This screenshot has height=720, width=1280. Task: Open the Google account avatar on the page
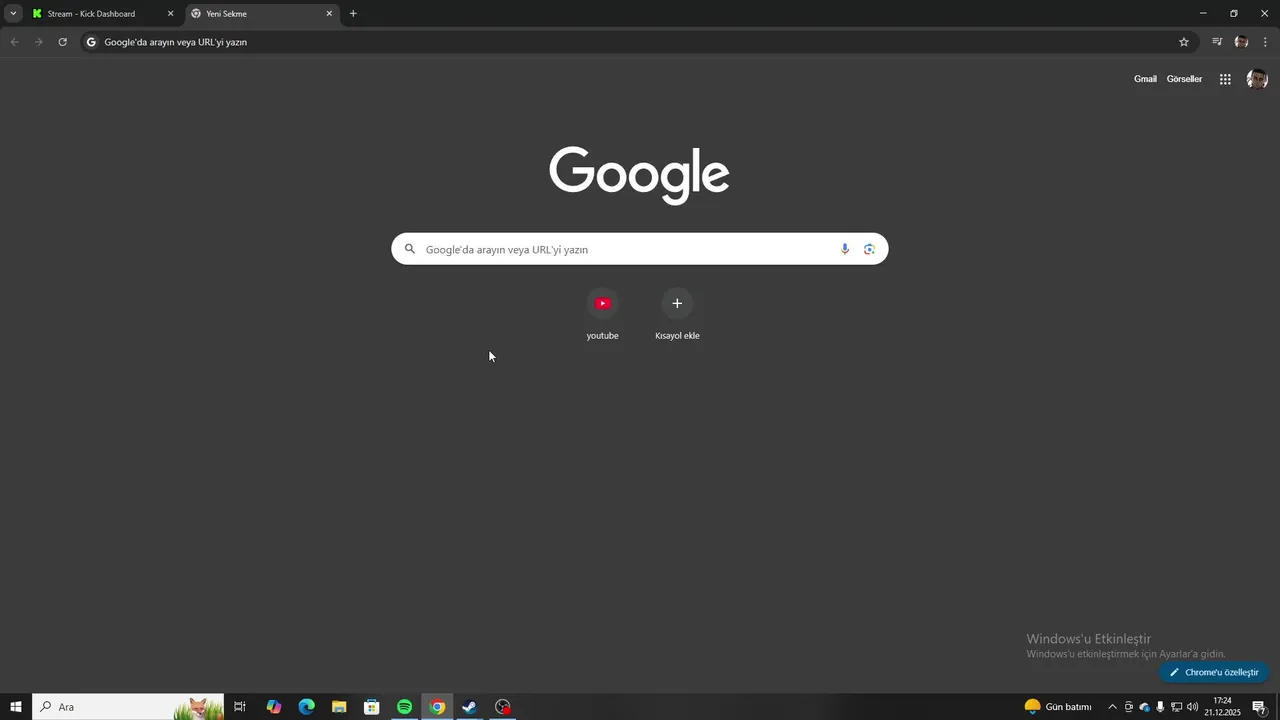click(x=1257, y=79)
